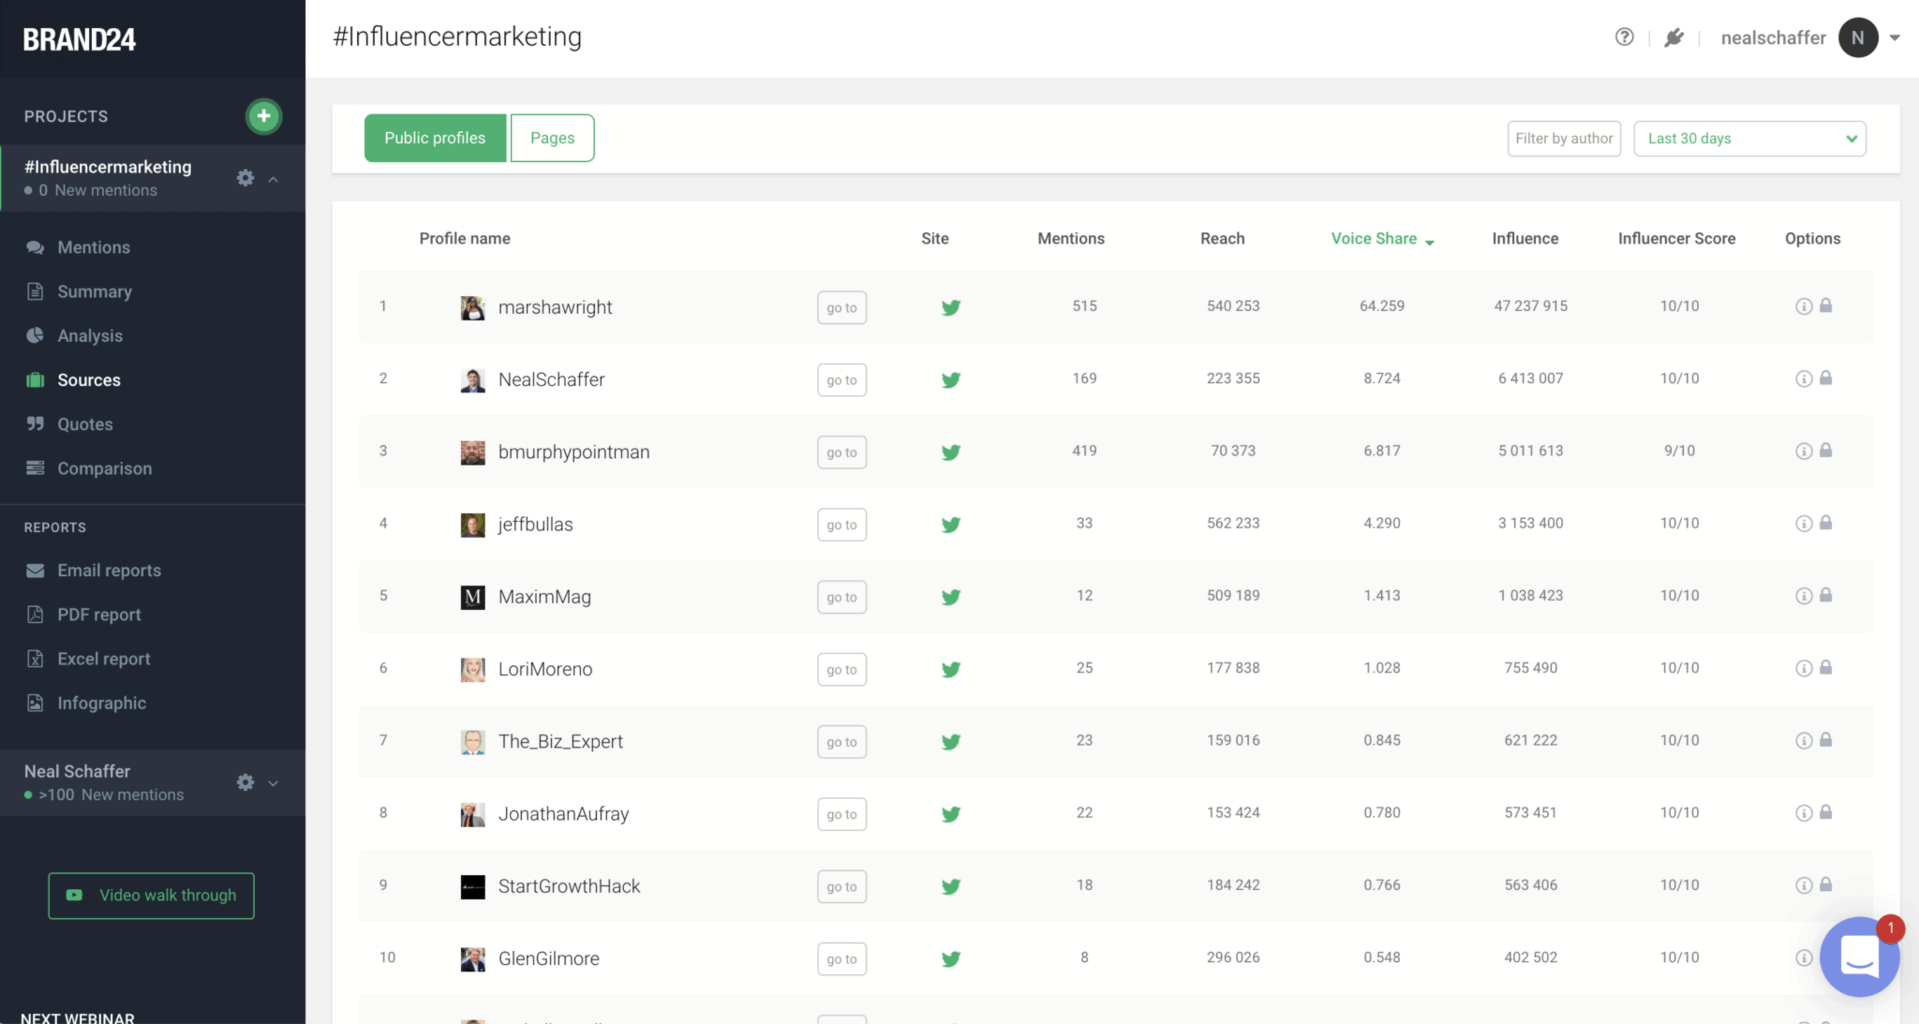Expand the Neal Schaffer project chevron

tap(273, 783)
